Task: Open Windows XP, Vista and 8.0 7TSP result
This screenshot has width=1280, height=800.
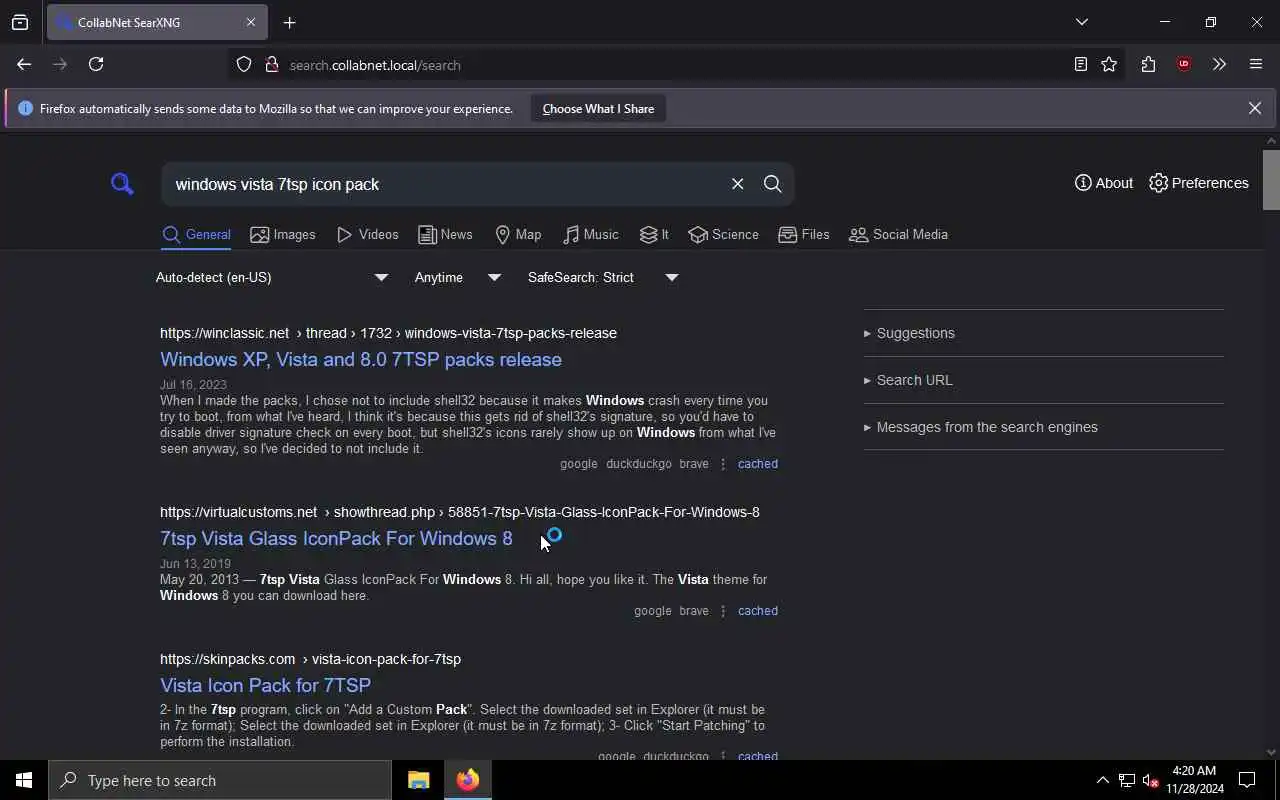Action: click(361, 359)
